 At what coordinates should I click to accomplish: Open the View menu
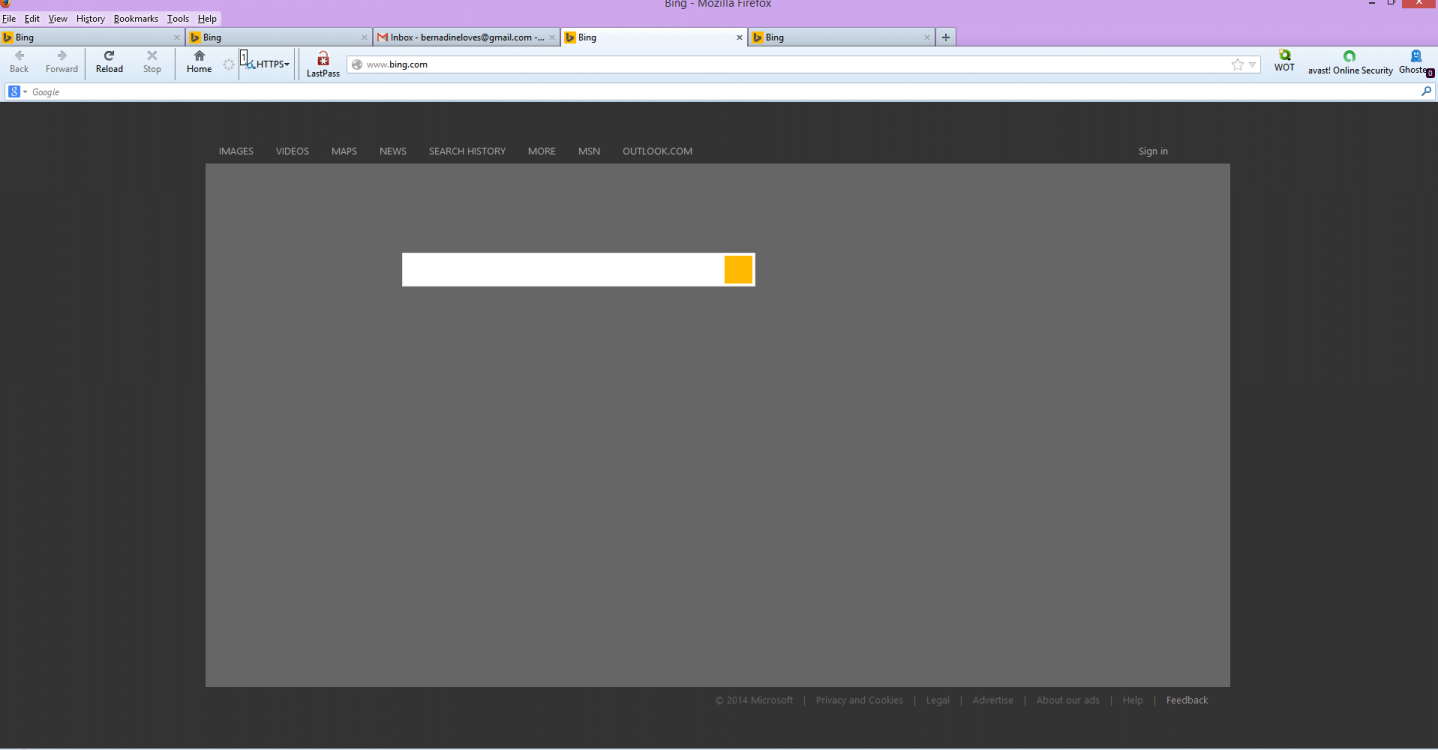point(58,19)
